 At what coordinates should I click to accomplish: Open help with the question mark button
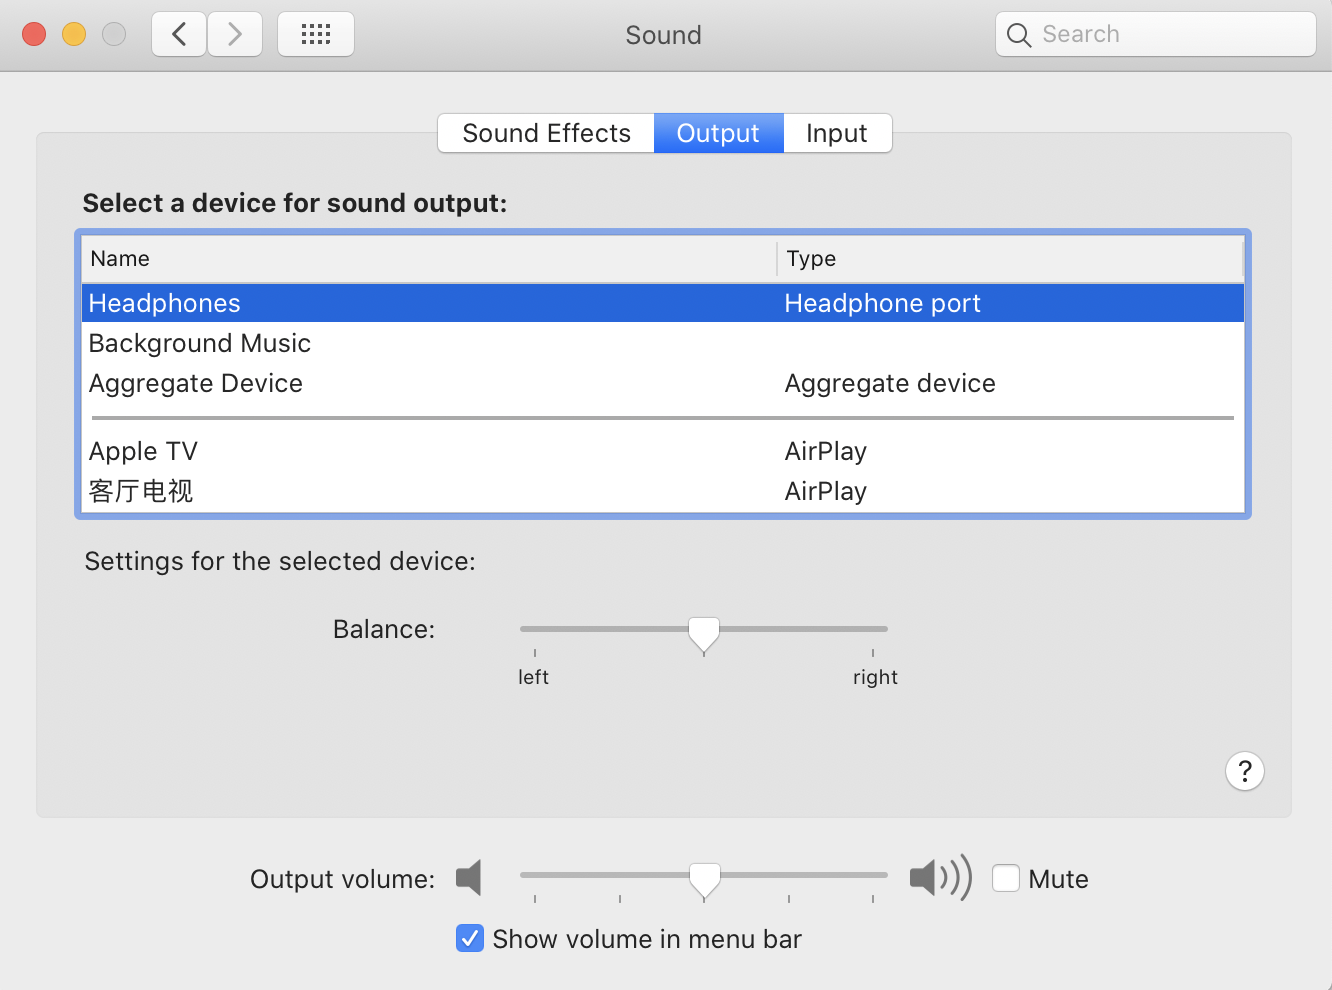pos(1244,771)
